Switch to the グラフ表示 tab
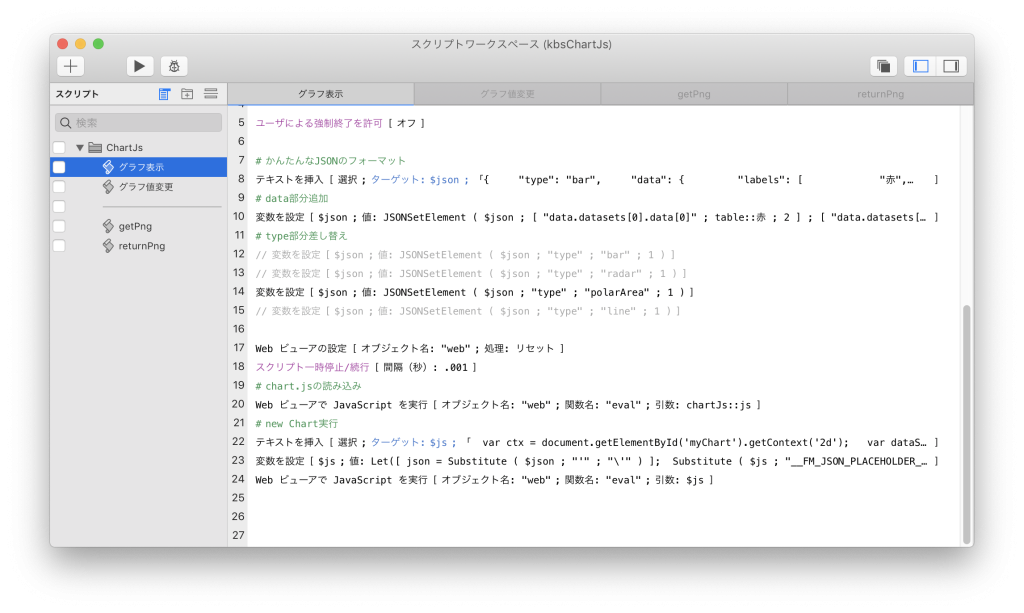The height and width of the screenshot is (613, 1024). pyautogui.click(x=321, y=94)
